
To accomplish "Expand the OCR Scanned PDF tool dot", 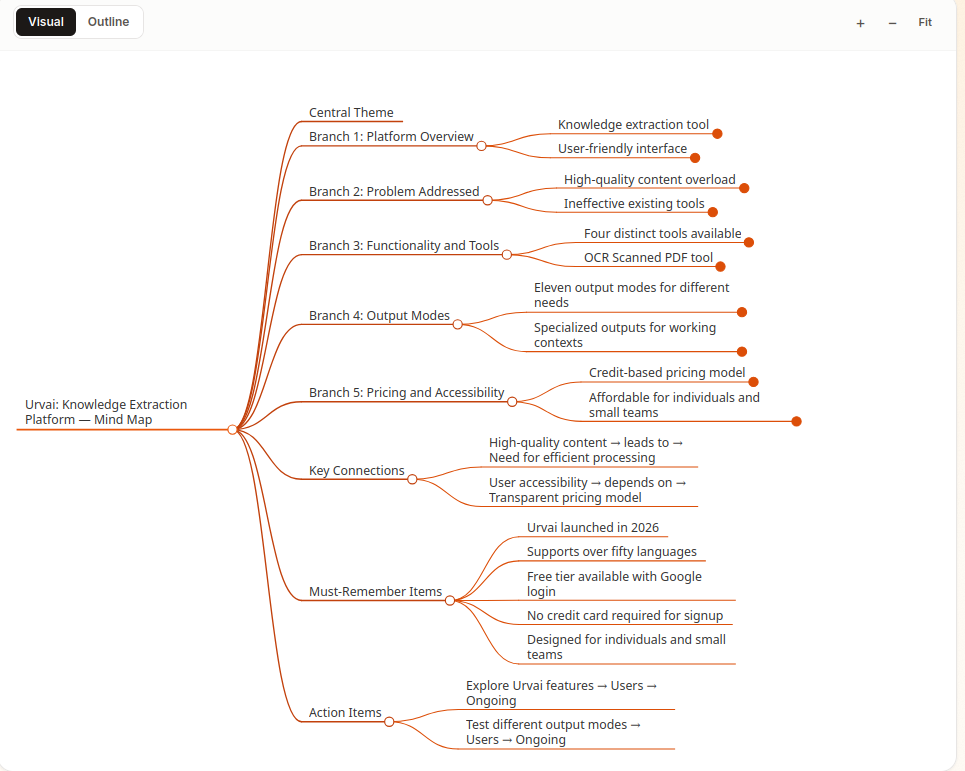I will click(721, 266).
